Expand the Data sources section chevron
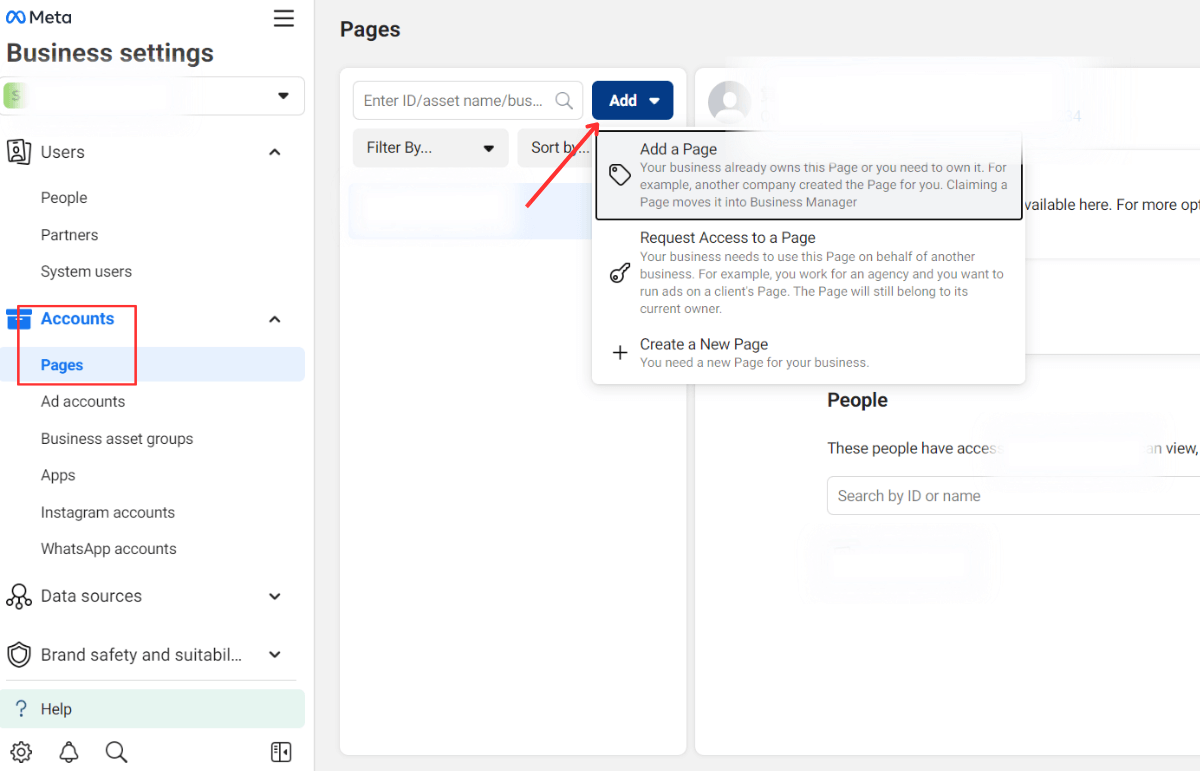The width and height of the screenshot is (1200, 771). point(274,596)
